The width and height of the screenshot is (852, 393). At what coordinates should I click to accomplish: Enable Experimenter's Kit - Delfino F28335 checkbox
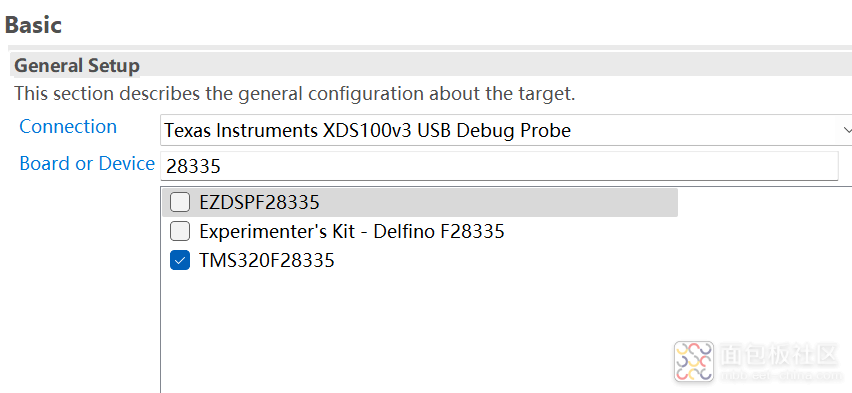[180, 232]
